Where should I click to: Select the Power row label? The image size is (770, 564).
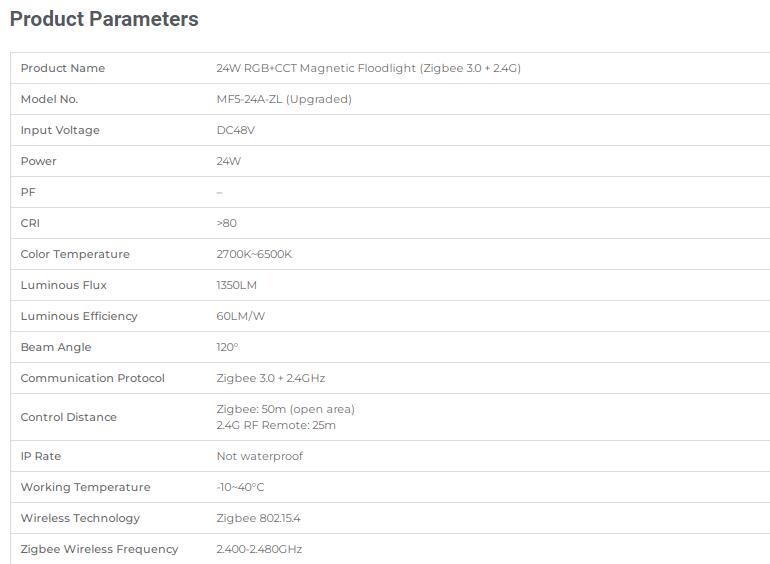[x=38, y=161]
